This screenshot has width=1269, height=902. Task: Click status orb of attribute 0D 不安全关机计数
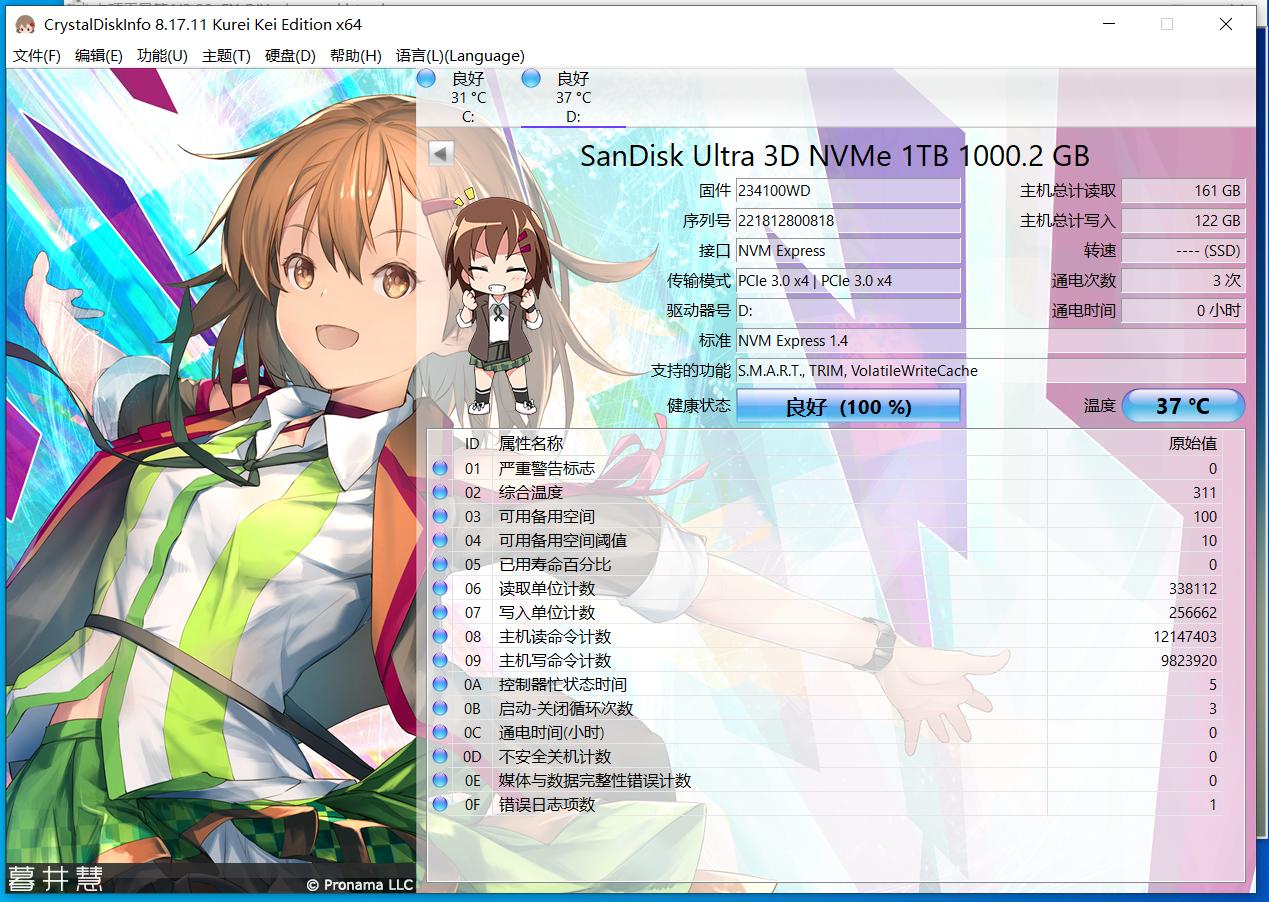(x=440, y=756)
